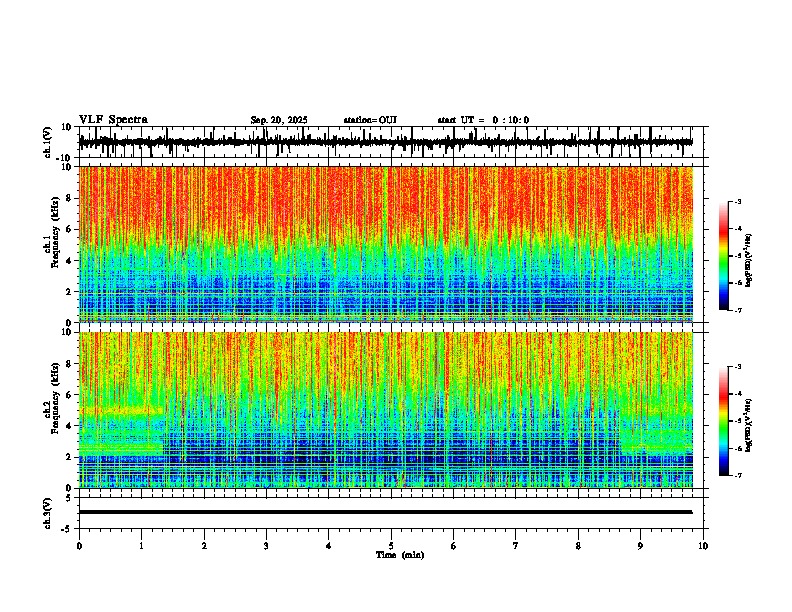Click the ch.1 spectrogram panel
Viewport: 792px width, 612px height.
pyautogui.click(x=386, y=244)
